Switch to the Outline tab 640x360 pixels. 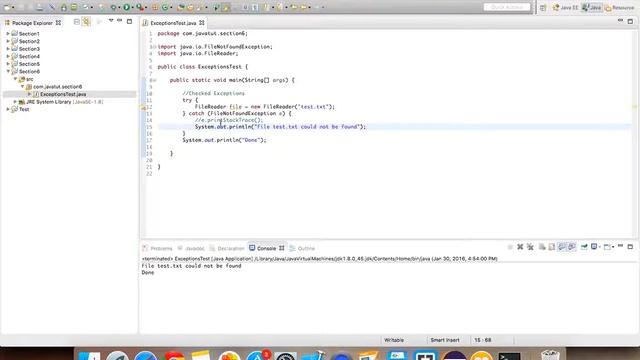[302, 248]
